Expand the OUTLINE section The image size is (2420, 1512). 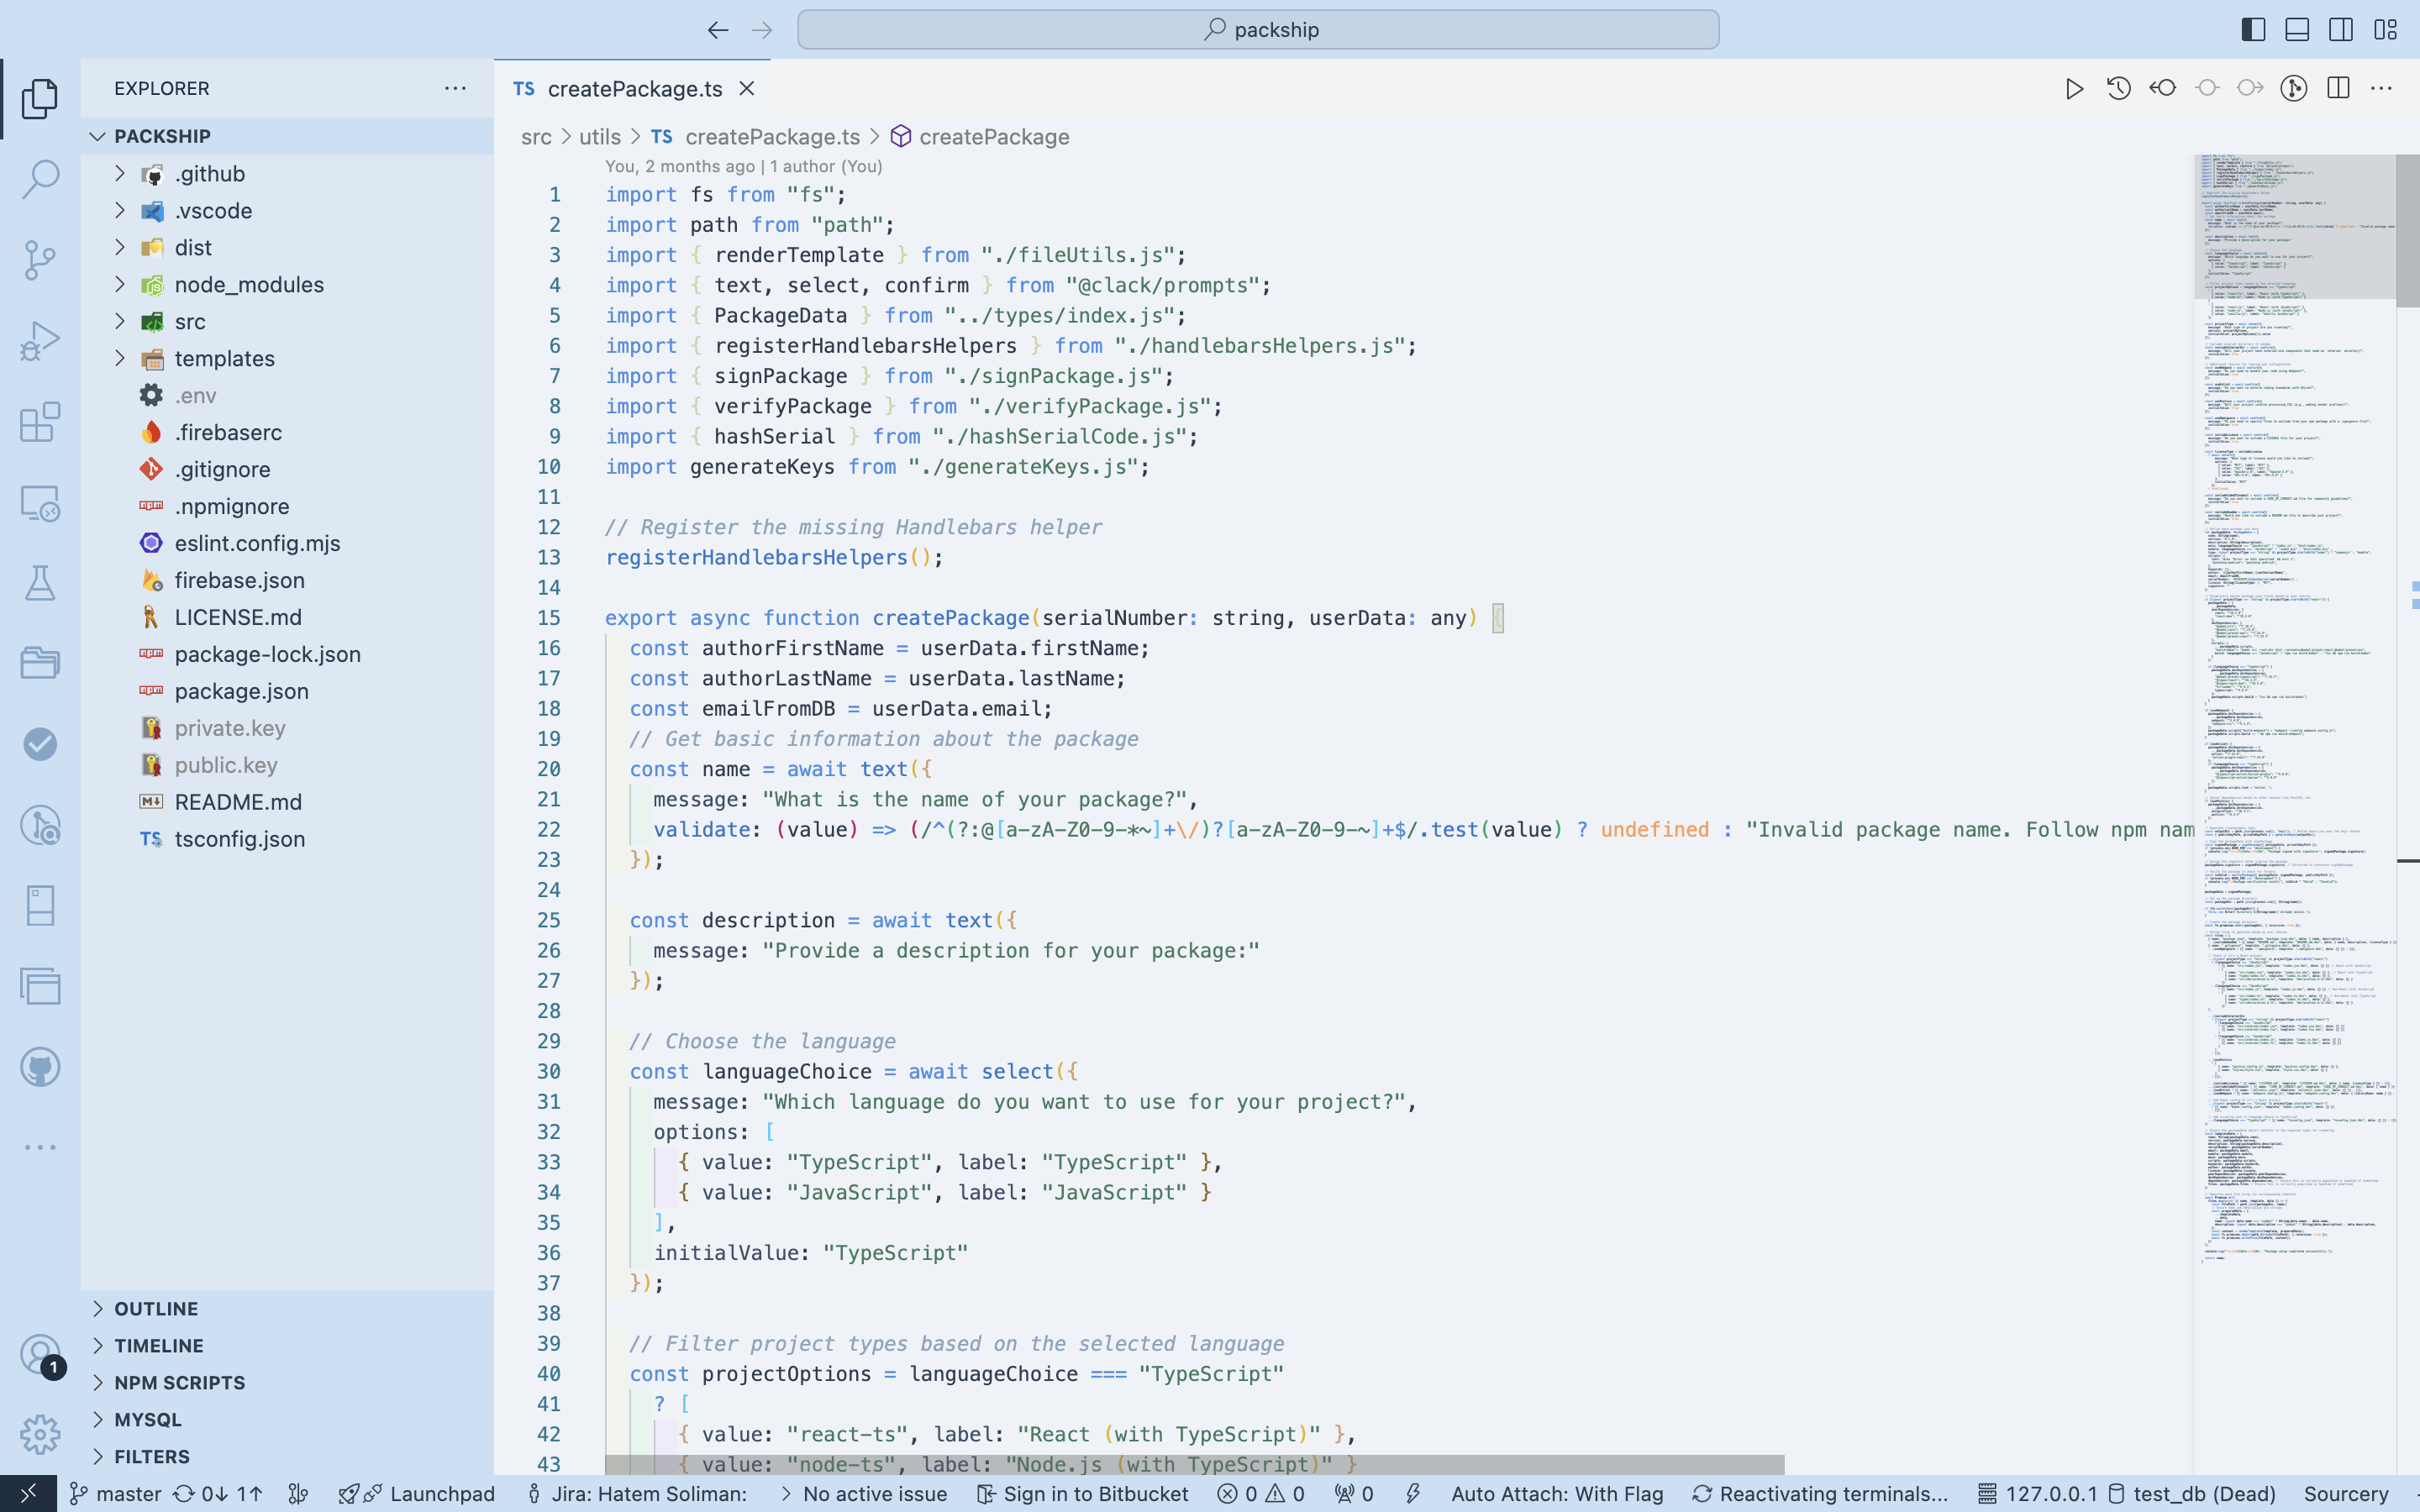(x=287, y=1309)
